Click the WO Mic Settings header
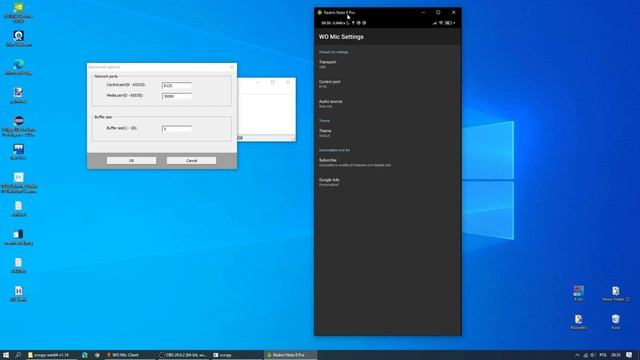The height and width of the screenshot is (360, 640). [x=341, y=37]
